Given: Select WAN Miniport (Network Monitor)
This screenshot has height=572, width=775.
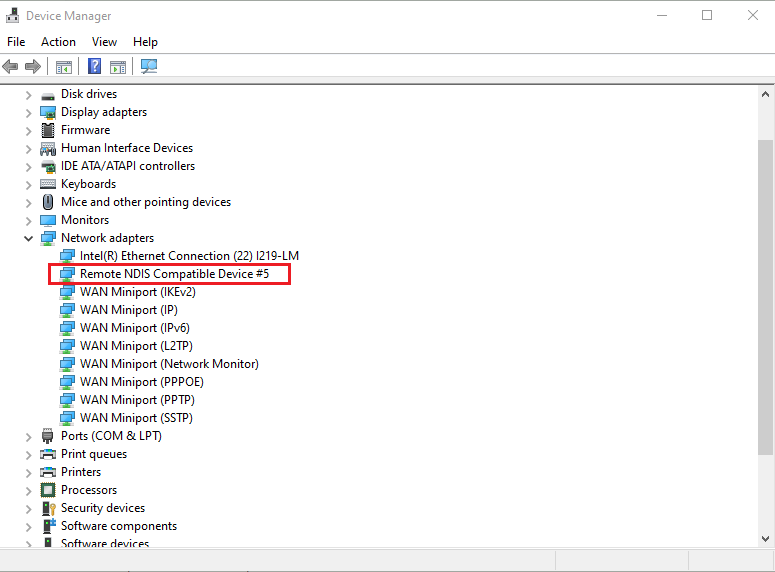Looking at the screenshot, I should 170,364.
